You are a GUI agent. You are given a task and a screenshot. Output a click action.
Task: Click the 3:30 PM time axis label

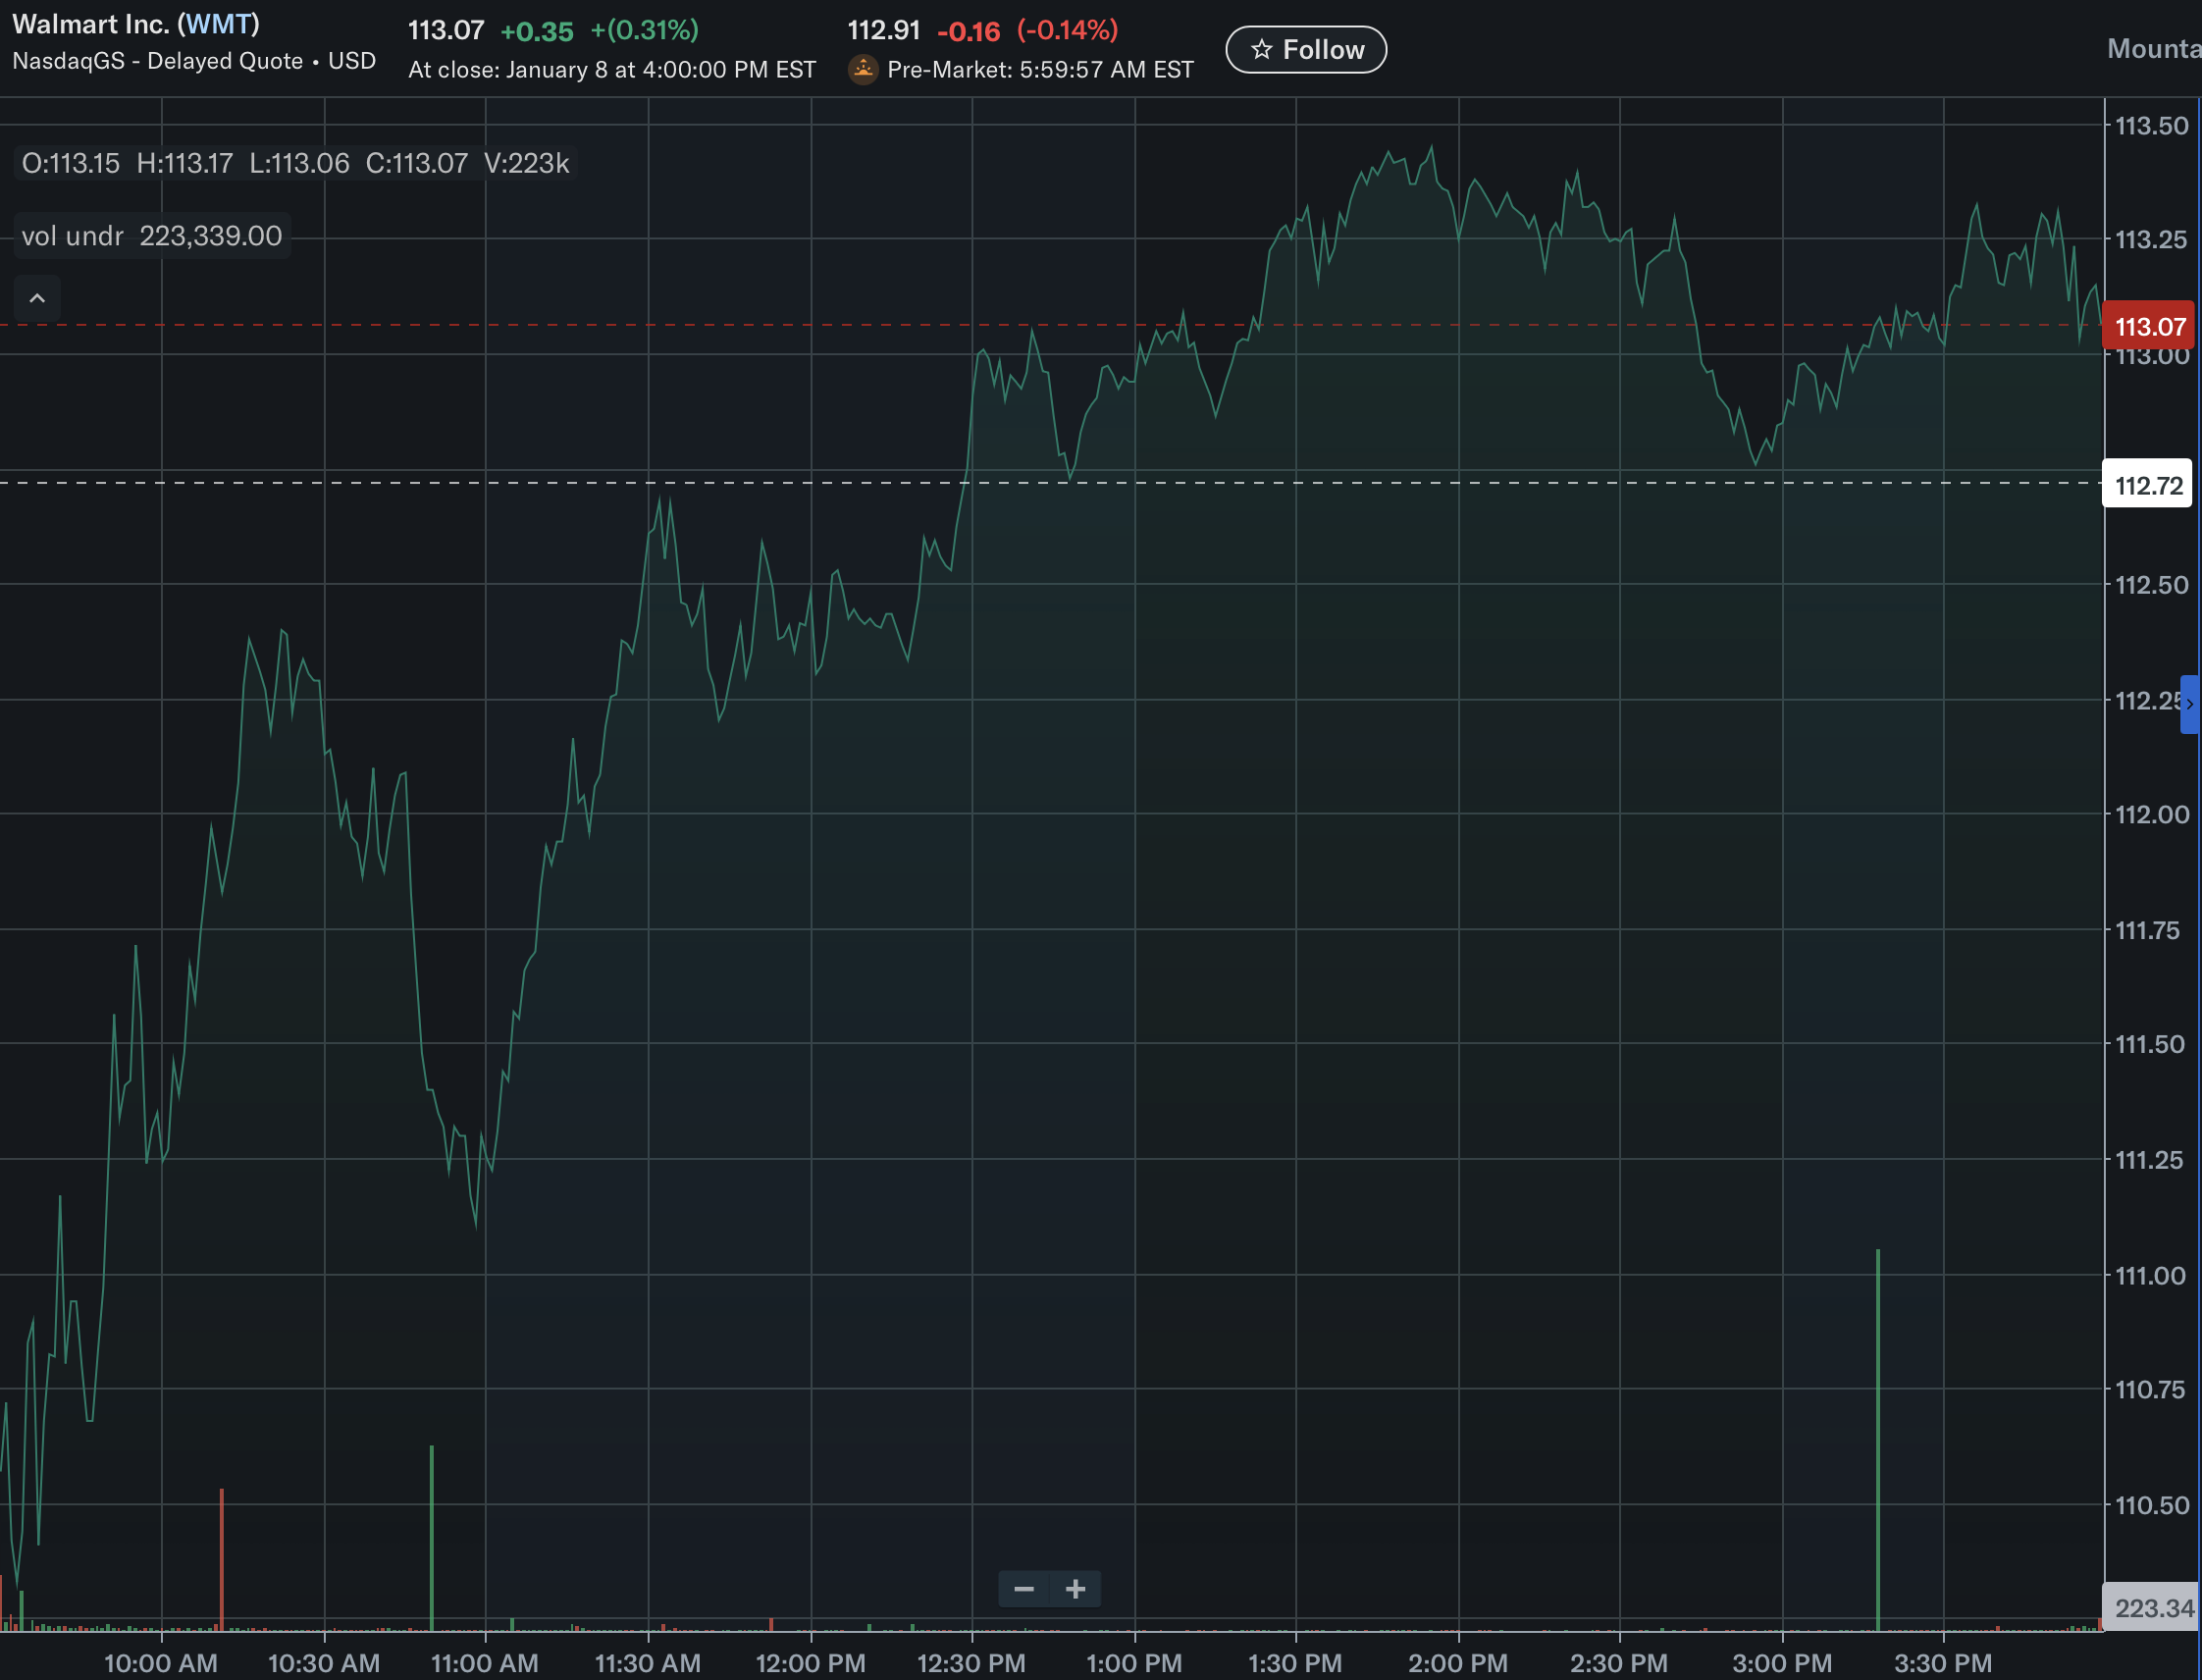pyautogui.click(x=1943, y=1663)
